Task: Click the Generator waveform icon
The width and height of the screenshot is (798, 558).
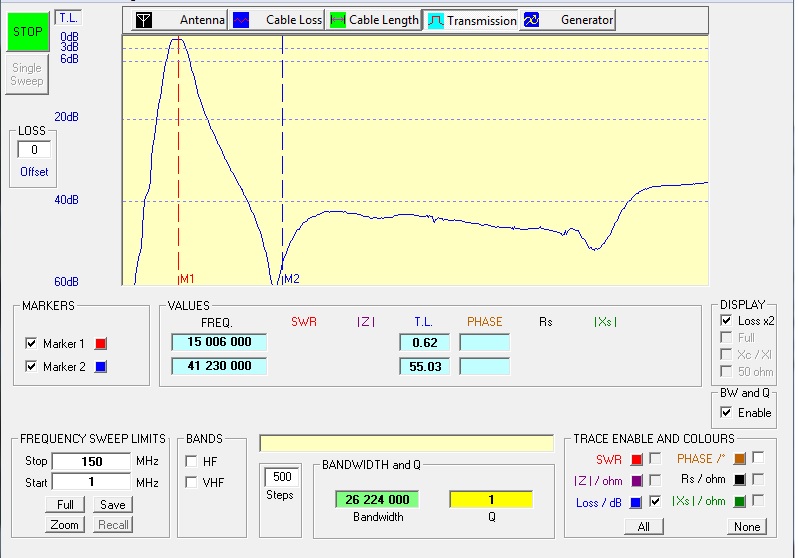Action: point(531,20)
